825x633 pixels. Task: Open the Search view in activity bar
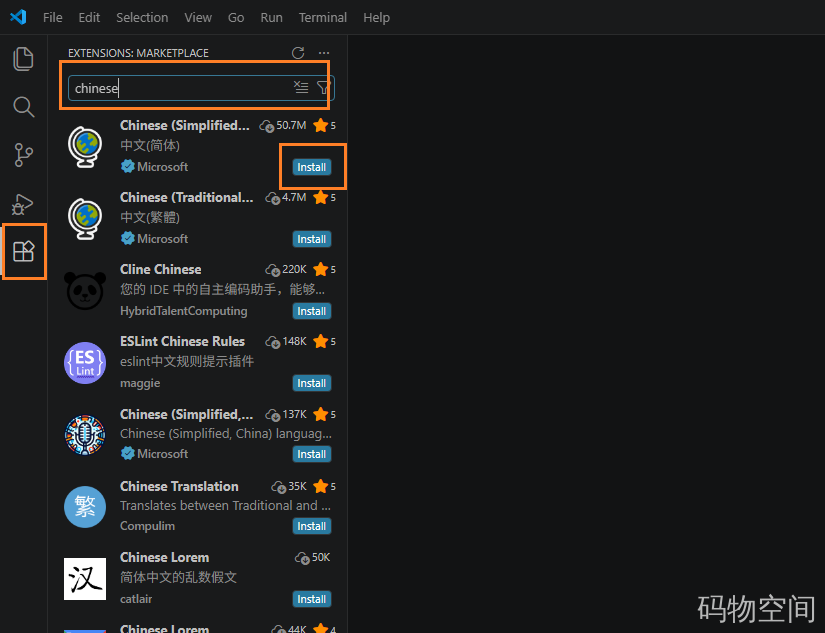23,107
